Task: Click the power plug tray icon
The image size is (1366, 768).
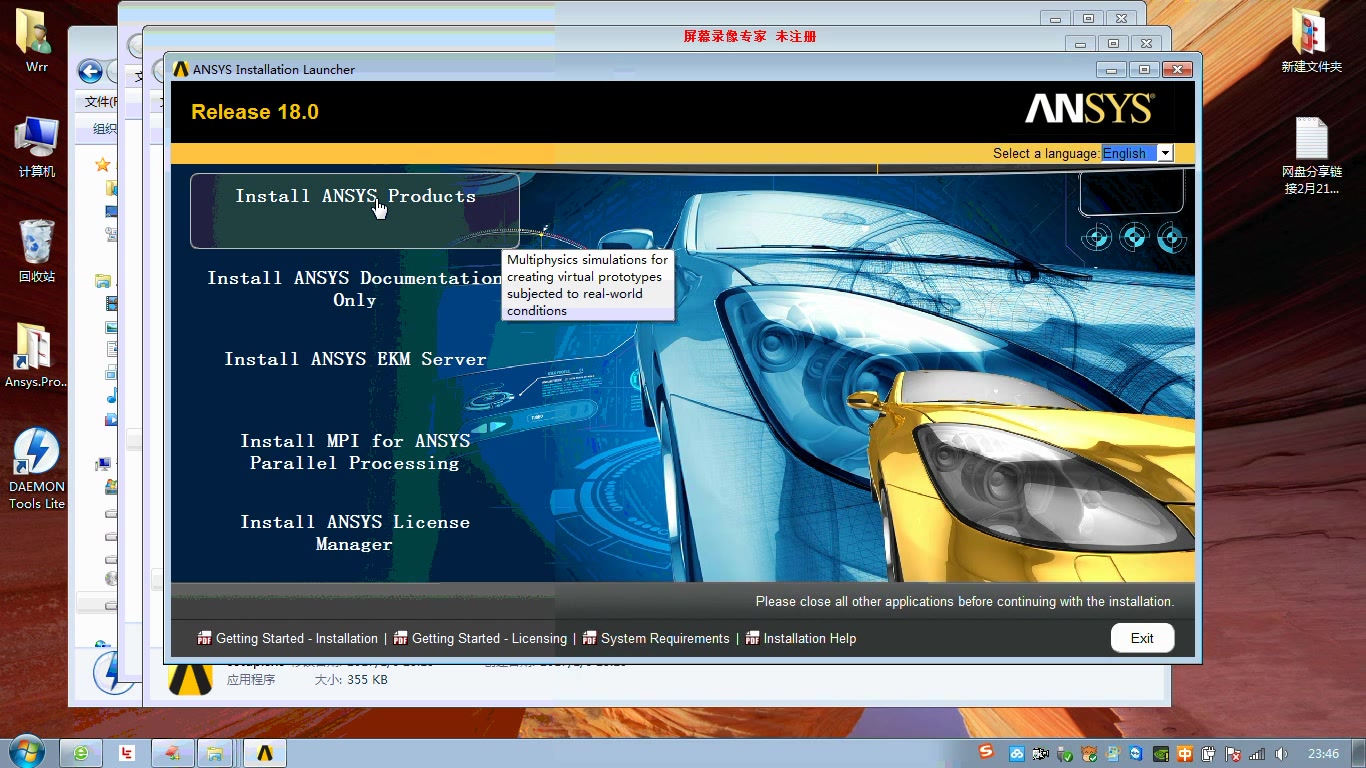Action: [x=1208, y=754]
